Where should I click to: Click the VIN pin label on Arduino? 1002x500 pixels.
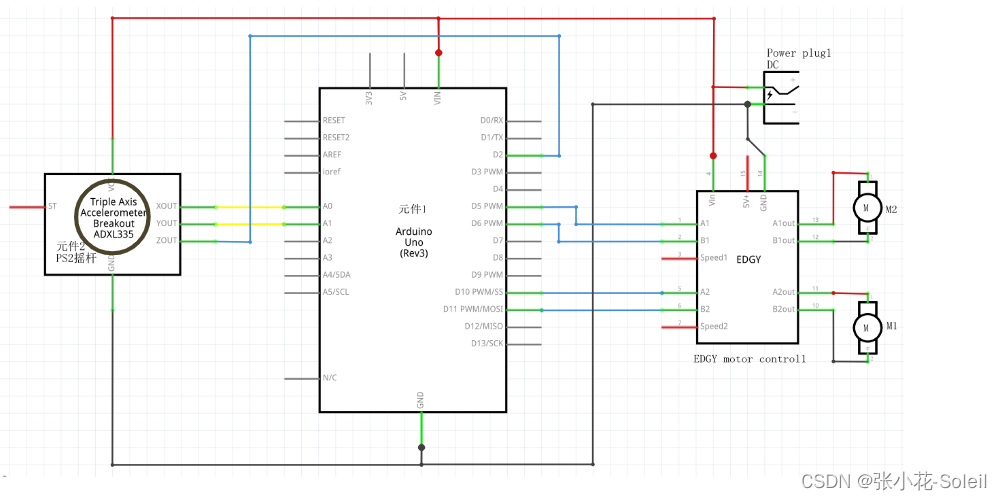click(x=438, y=98)
